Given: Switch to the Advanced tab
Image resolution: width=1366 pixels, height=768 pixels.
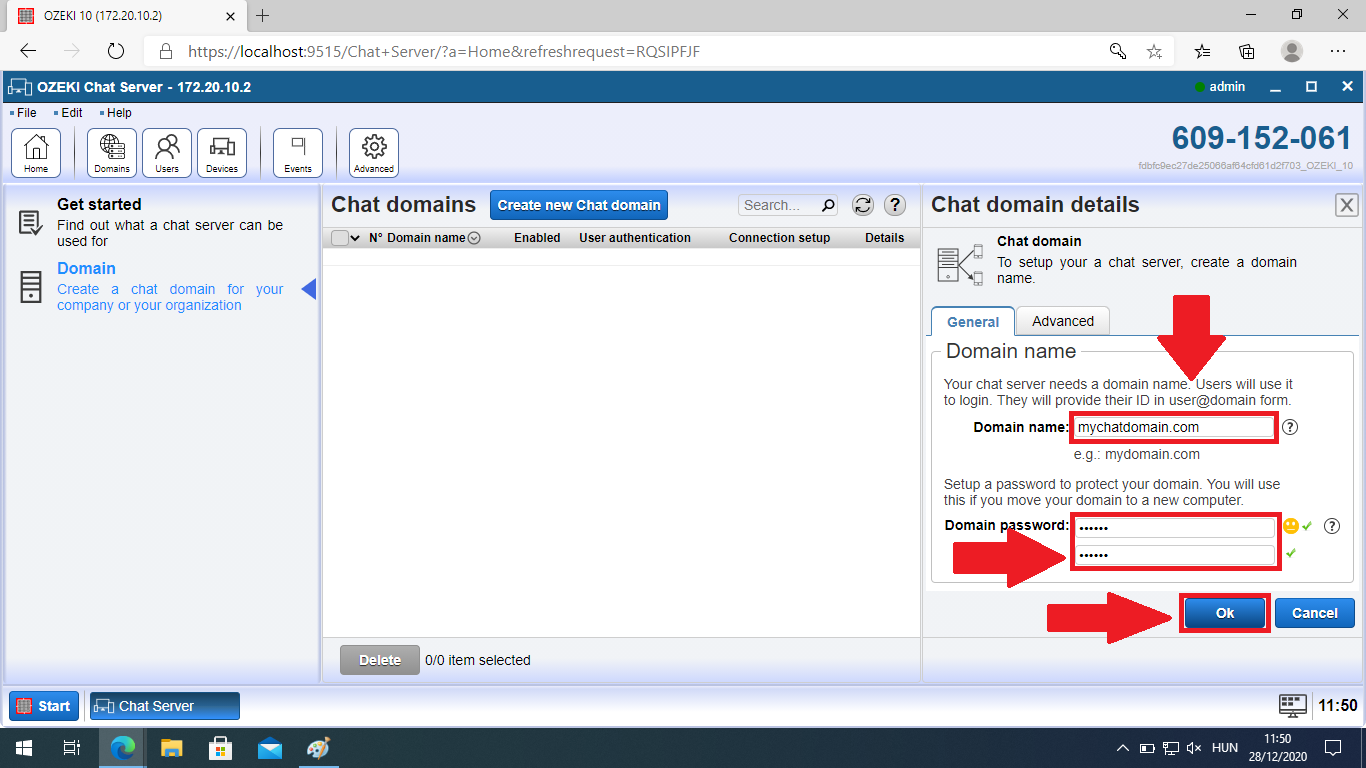Looking at the screenshot, I should [x=1062, y=321].
